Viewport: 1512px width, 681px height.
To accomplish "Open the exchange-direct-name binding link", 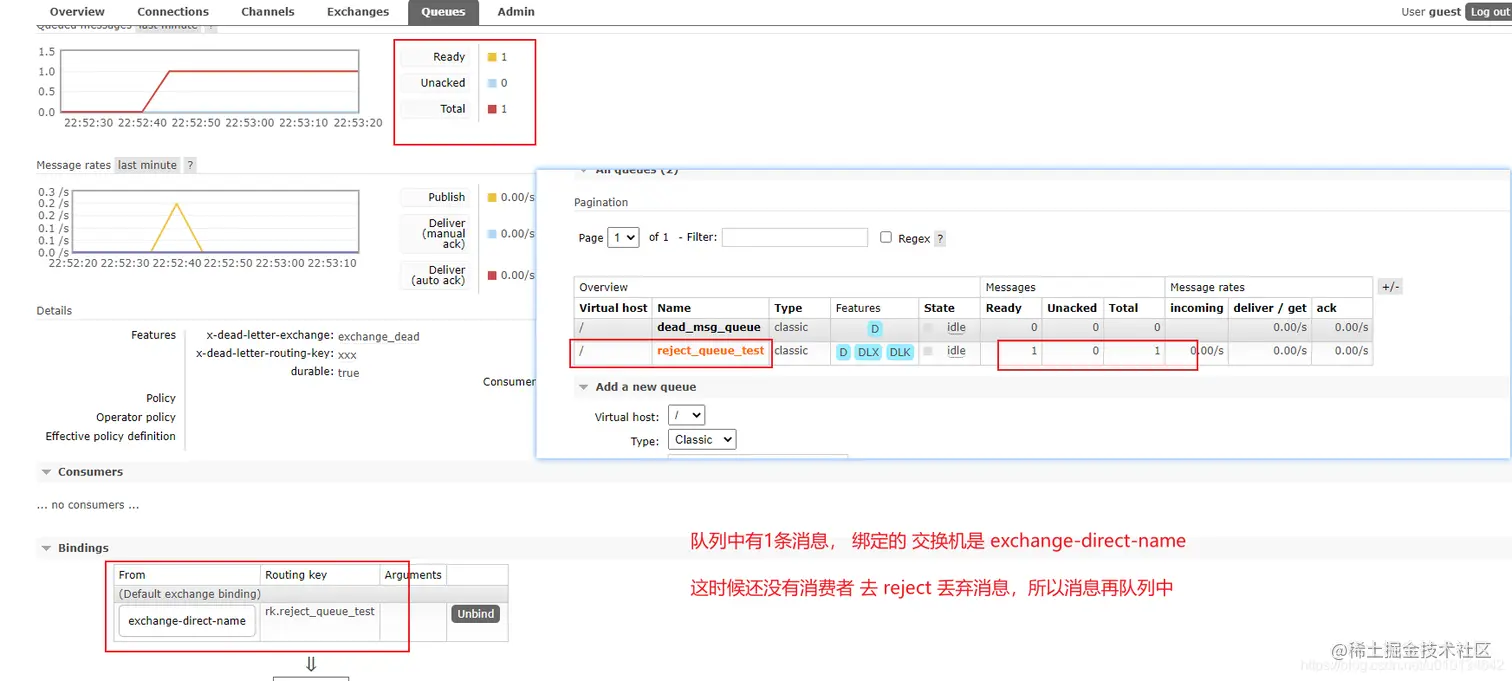I will point(187,621).
